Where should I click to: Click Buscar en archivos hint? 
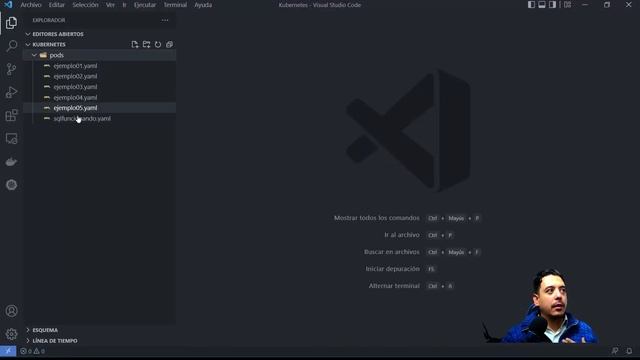(x=391, y=252)
